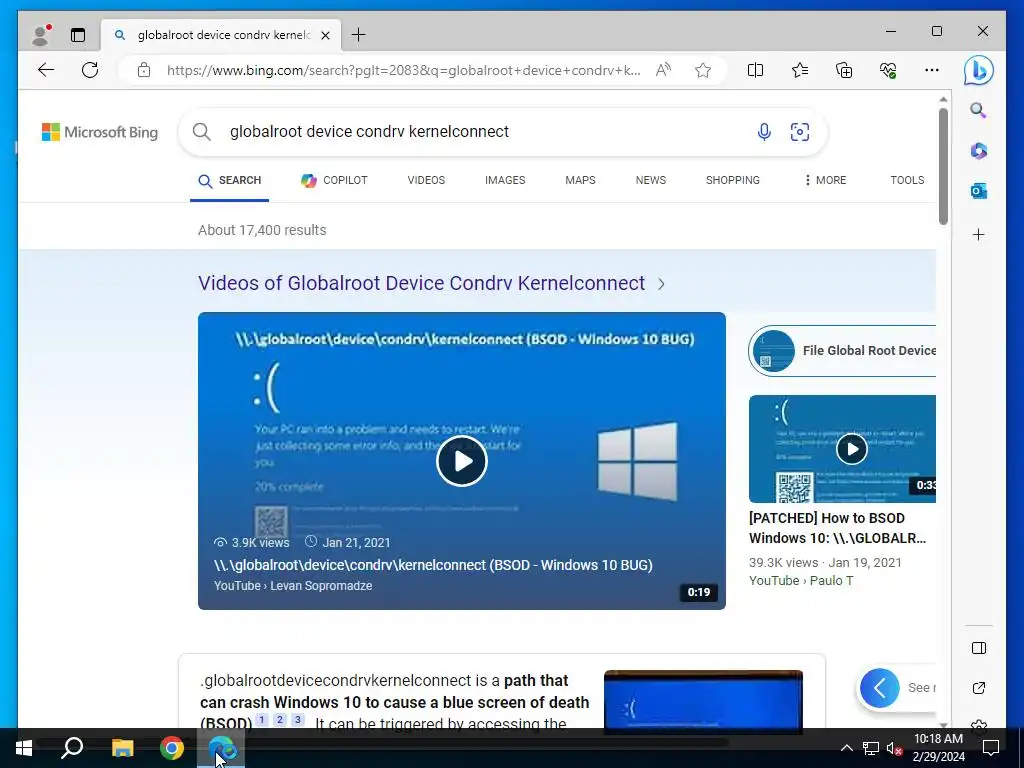Open Microsoft 365 sidebar icon
This screenshot has width=1024, height=768.
pos(978,151)
